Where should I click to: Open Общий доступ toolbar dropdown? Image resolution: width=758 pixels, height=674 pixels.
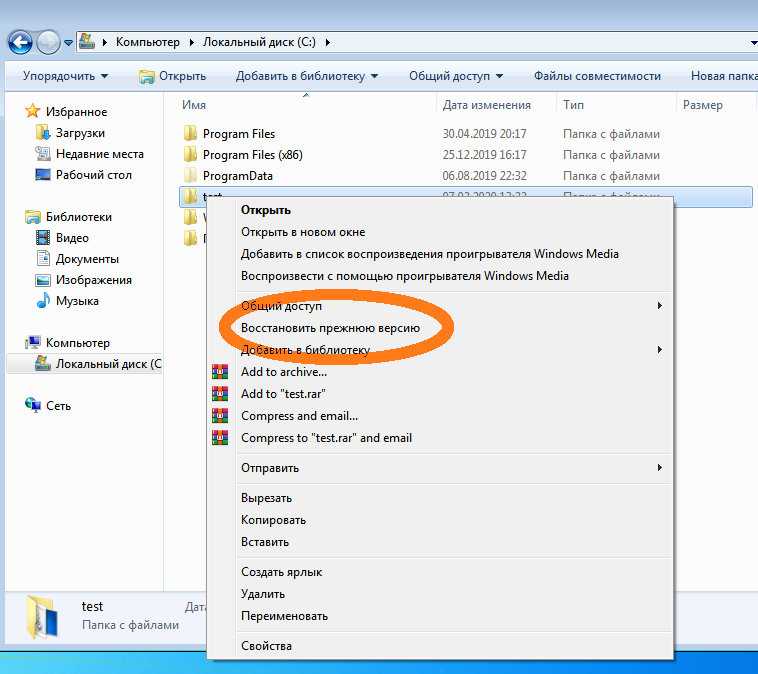(456, 76)
